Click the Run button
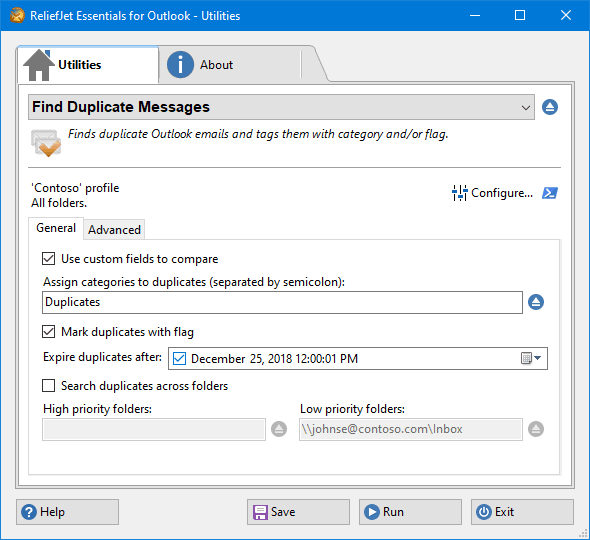 click(x=410, y=512)
